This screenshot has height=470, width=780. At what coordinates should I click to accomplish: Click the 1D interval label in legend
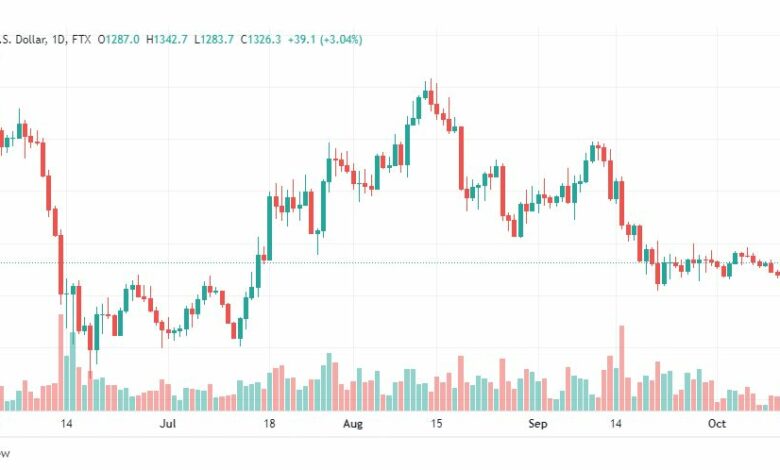point(59,39)
